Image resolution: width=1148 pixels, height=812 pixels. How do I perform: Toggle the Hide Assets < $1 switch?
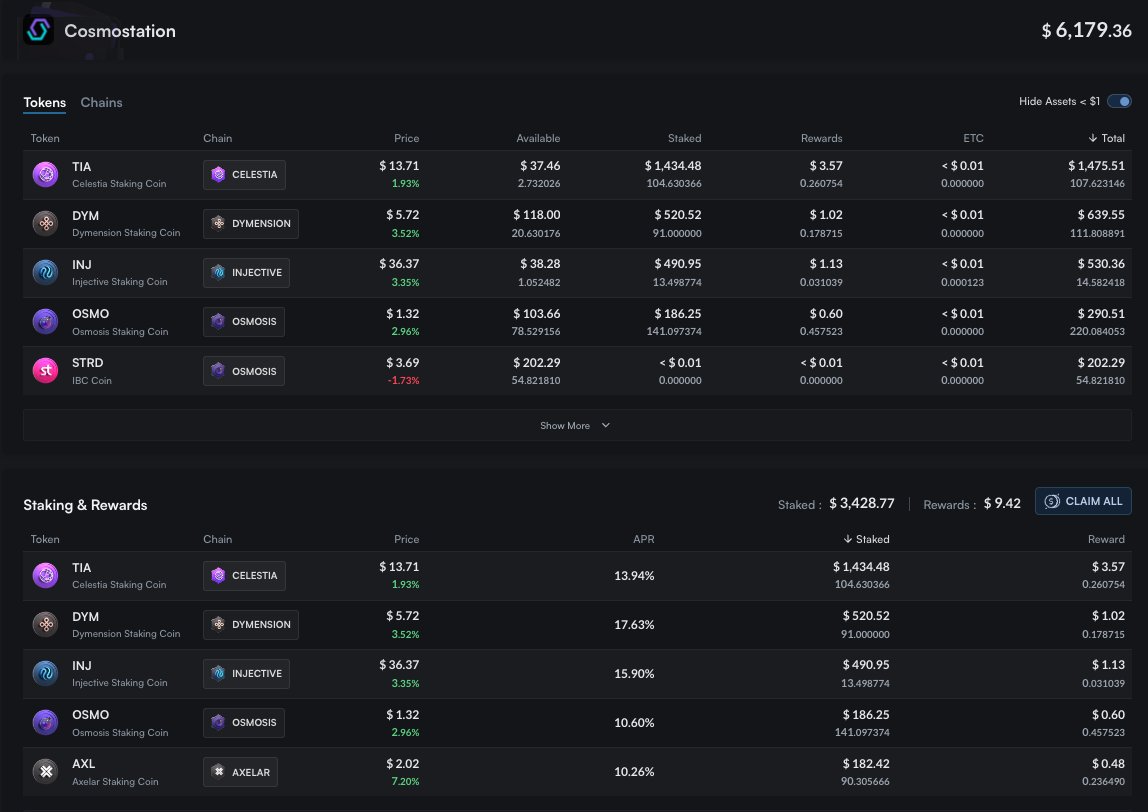[x=1119, y=101]
